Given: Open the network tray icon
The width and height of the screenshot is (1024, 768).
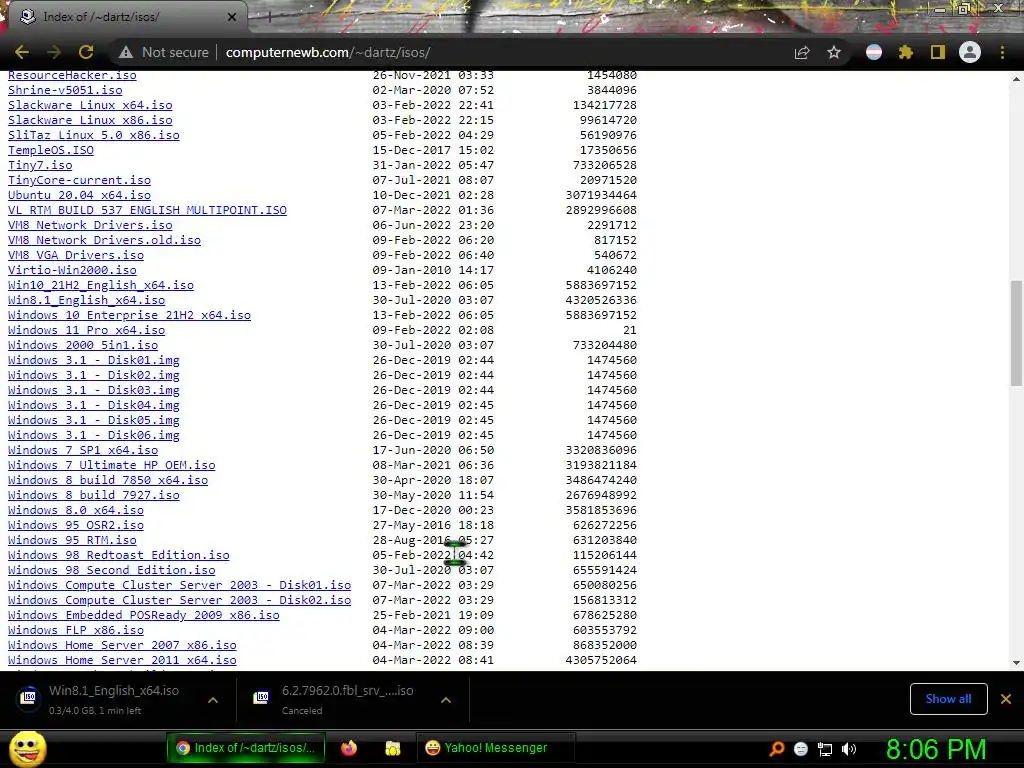Looking at the screenshot, I should pyautogui.click(x=825, y=749).
